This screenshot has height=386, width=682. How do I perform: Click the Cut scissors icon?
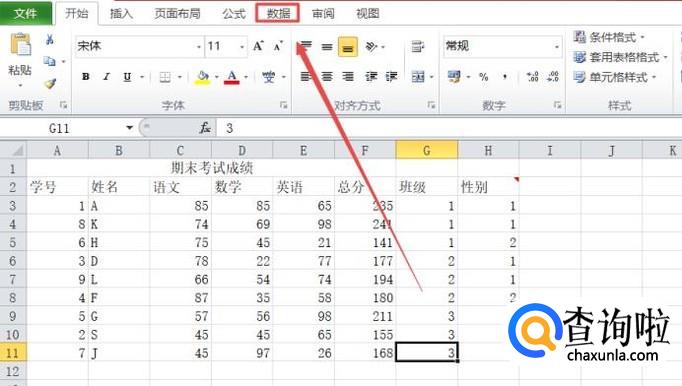50,40
